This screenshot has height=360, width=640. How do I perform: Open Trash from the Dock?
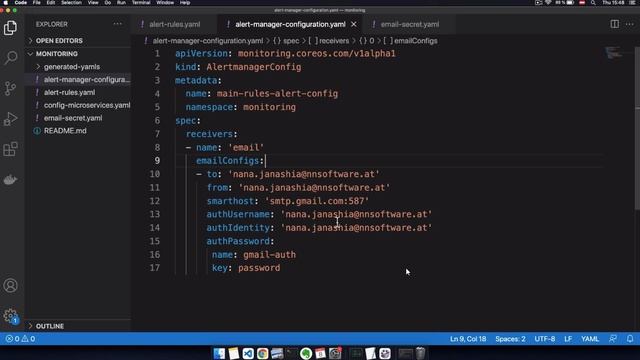420,353
